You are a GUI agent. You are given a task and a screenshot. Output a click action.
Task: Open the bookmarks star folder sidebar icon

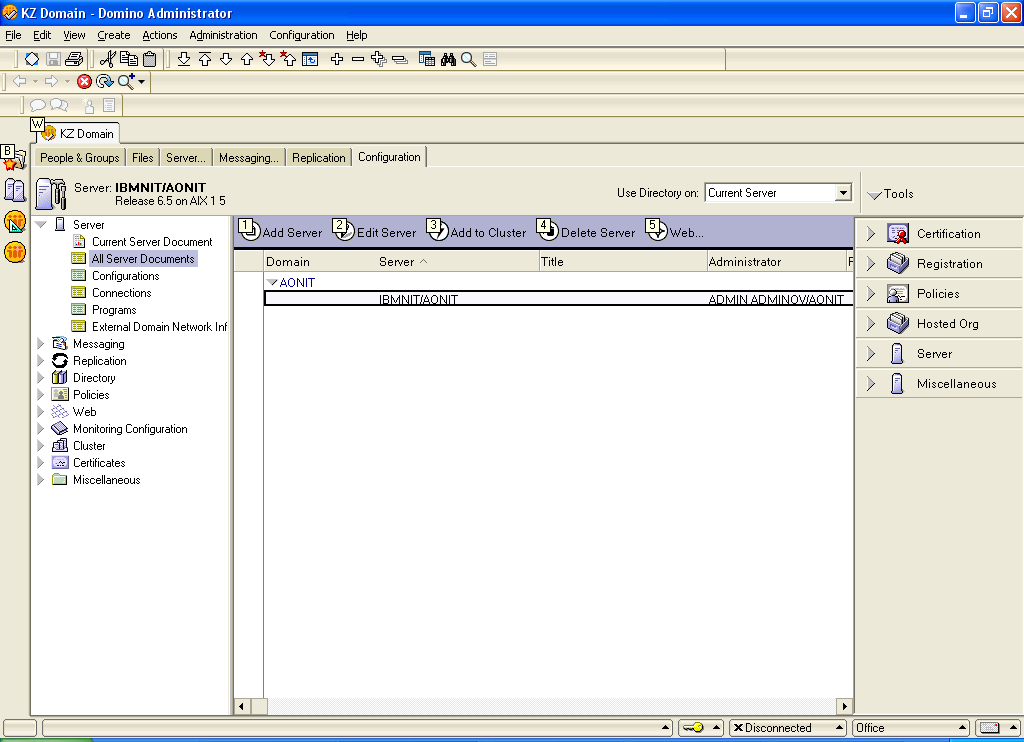pos(13,159)
